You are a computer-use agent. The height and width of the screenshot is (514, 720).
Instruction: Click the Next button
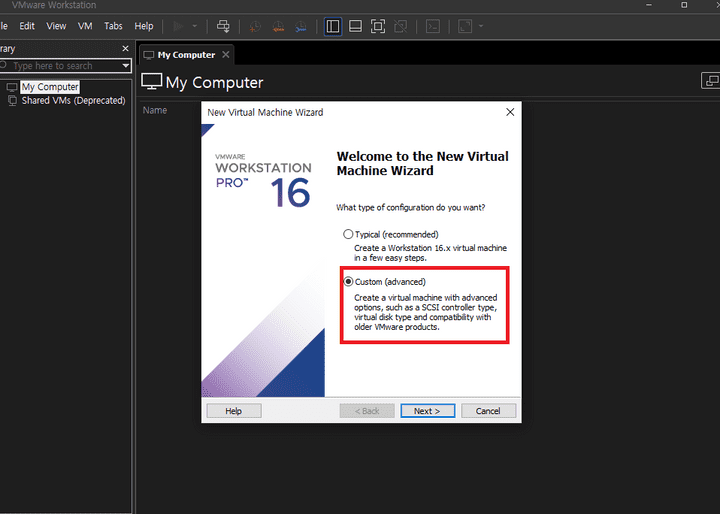click(428, 411)
